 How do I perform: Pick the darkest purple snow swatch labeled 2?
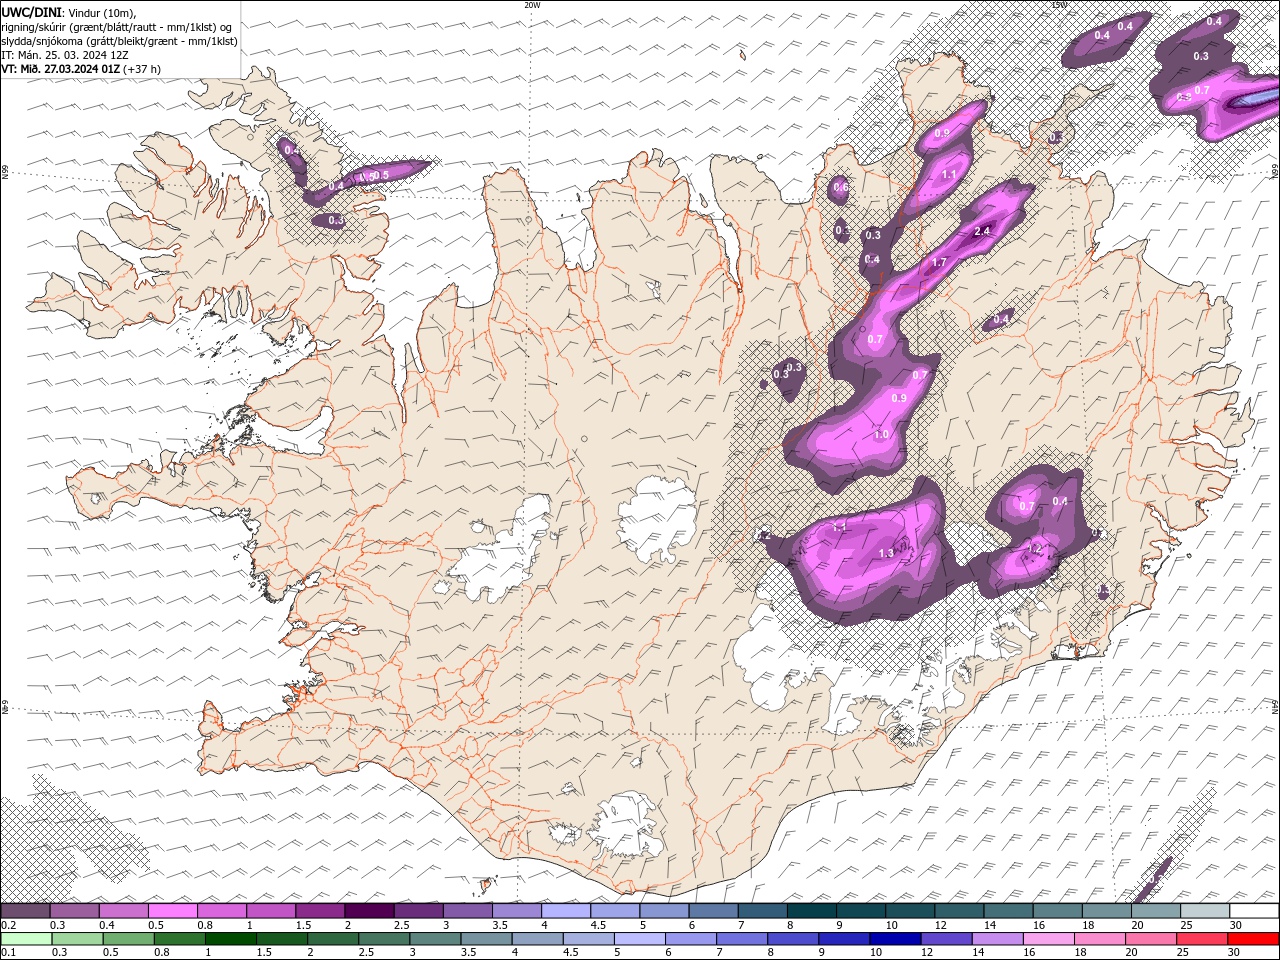(369, 911)
